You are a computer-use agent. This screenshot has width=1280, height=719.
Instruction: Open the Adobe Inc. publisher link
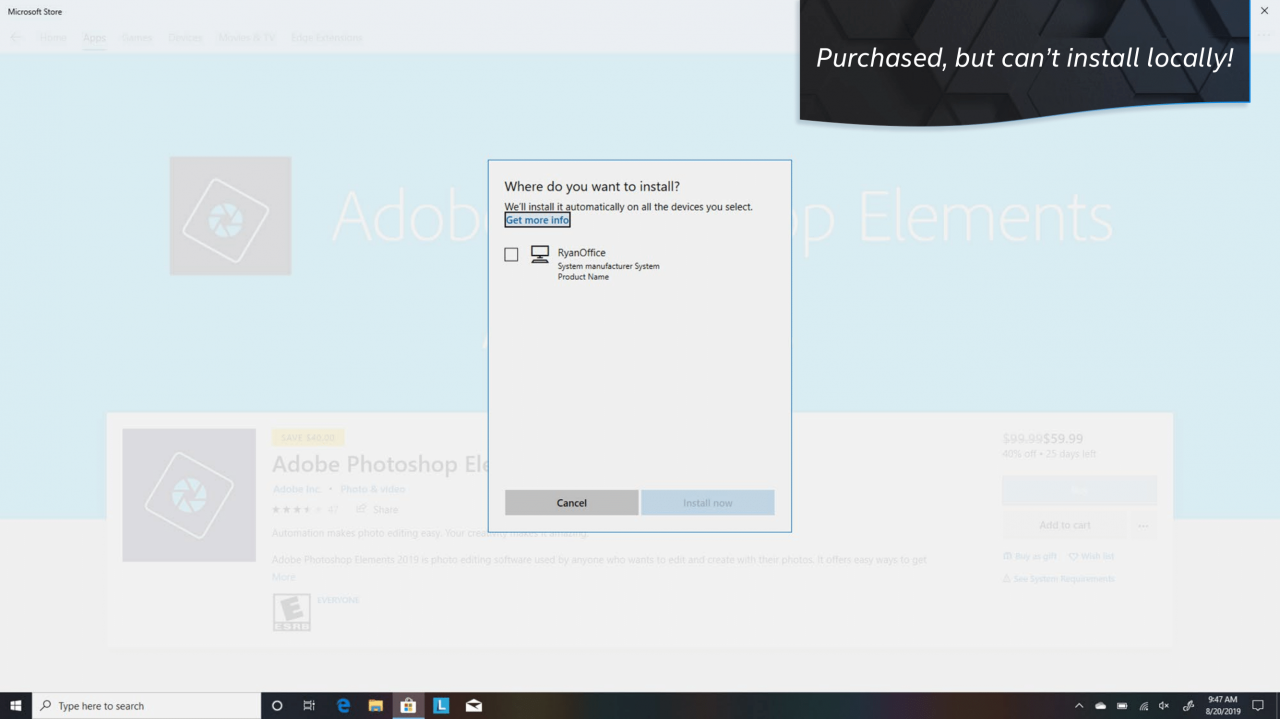[x=297, y=489]
